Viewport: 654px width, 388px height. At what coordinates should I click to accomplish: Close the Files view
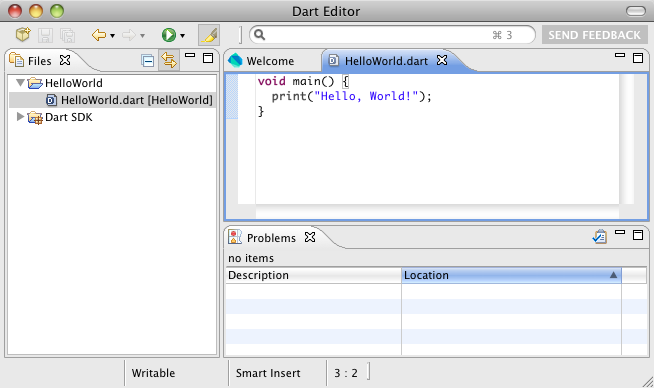click(65, 60)
